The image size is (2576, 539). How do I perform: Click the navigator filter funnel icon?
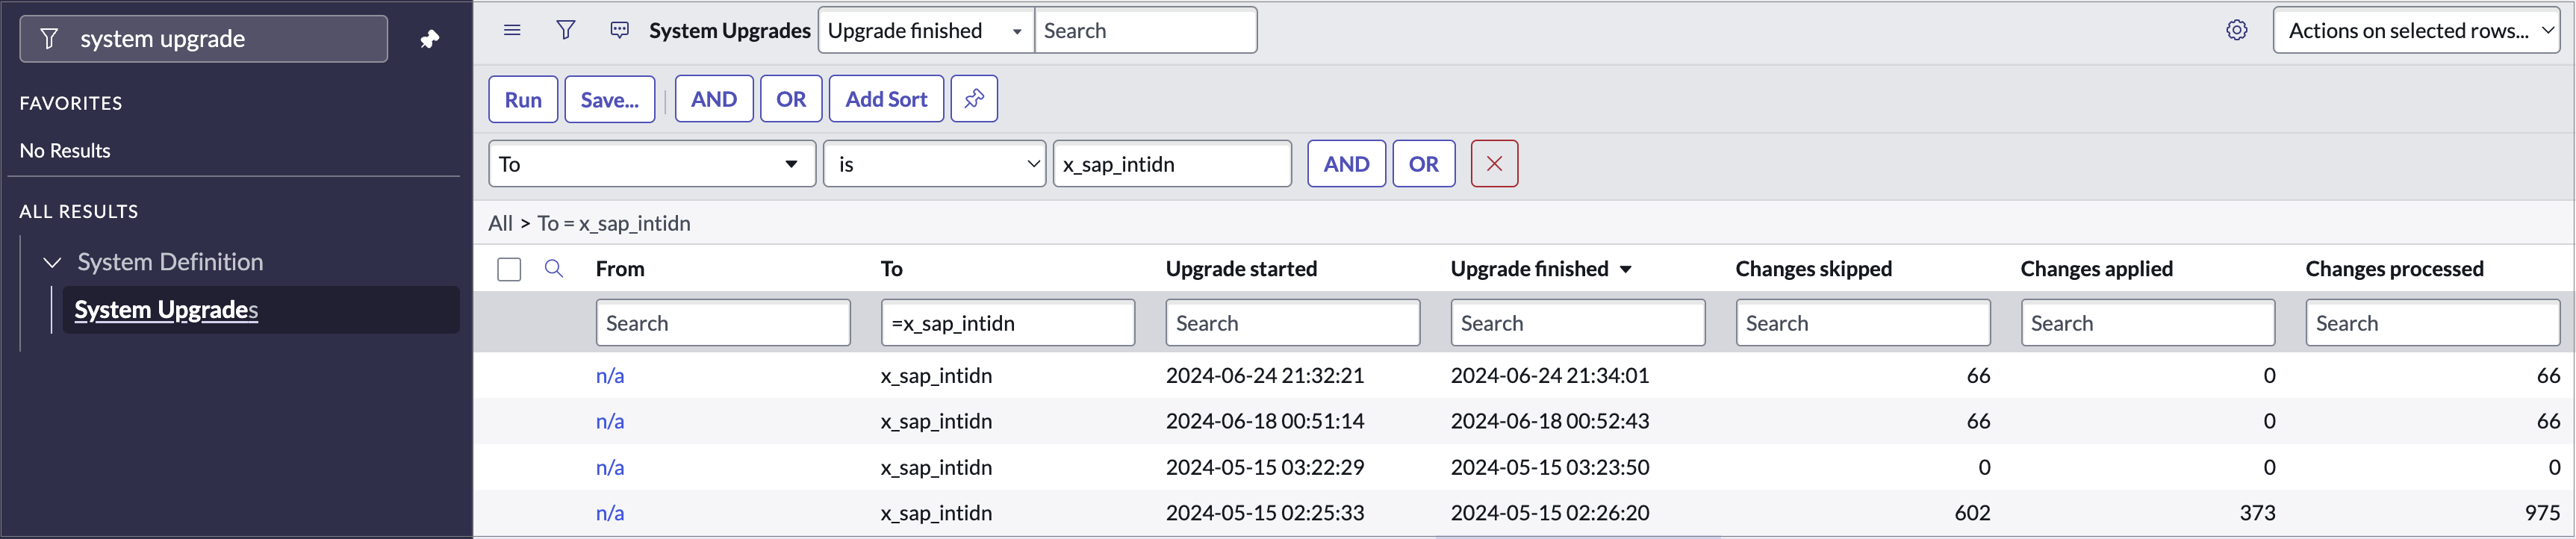[49, 39]
